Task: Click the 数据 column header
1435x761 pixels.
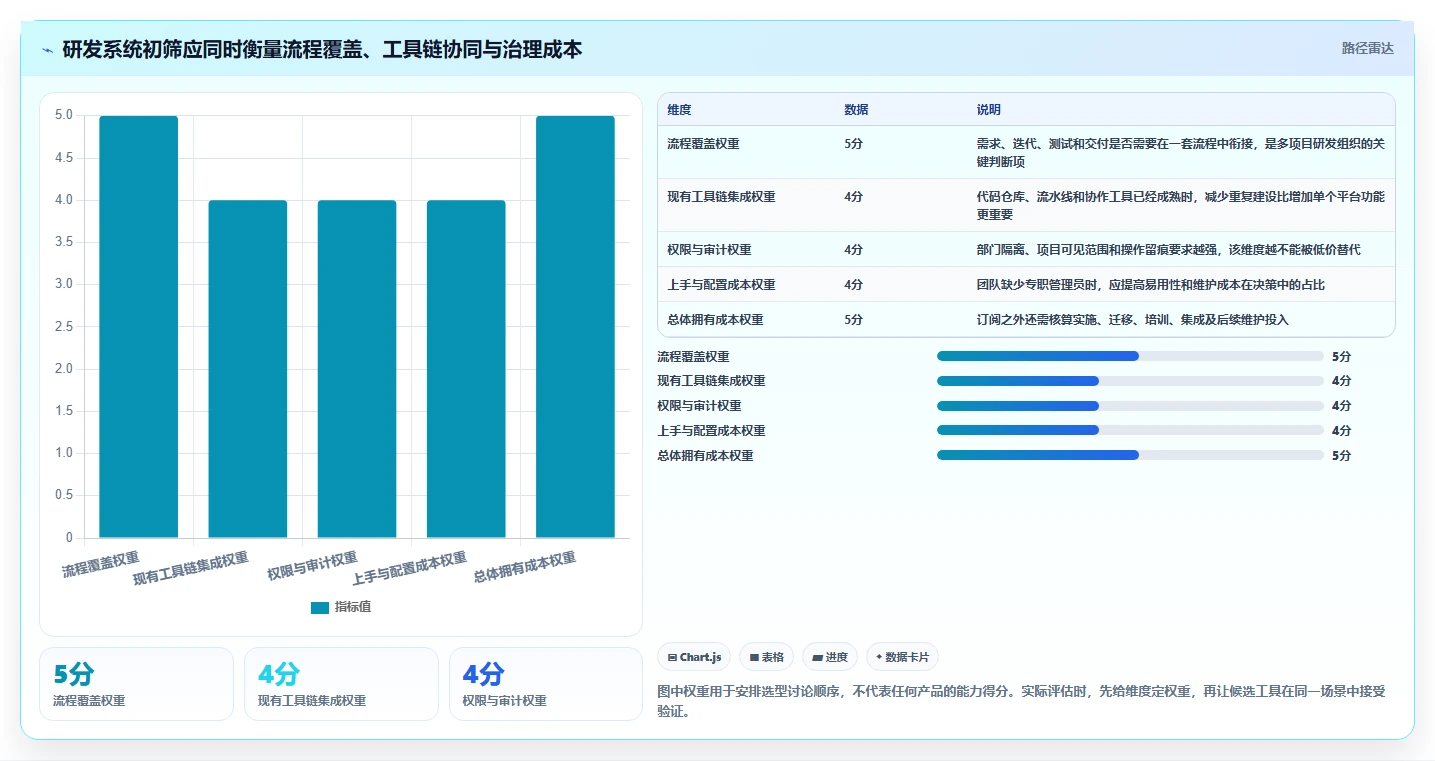Action: pos(856,110)
